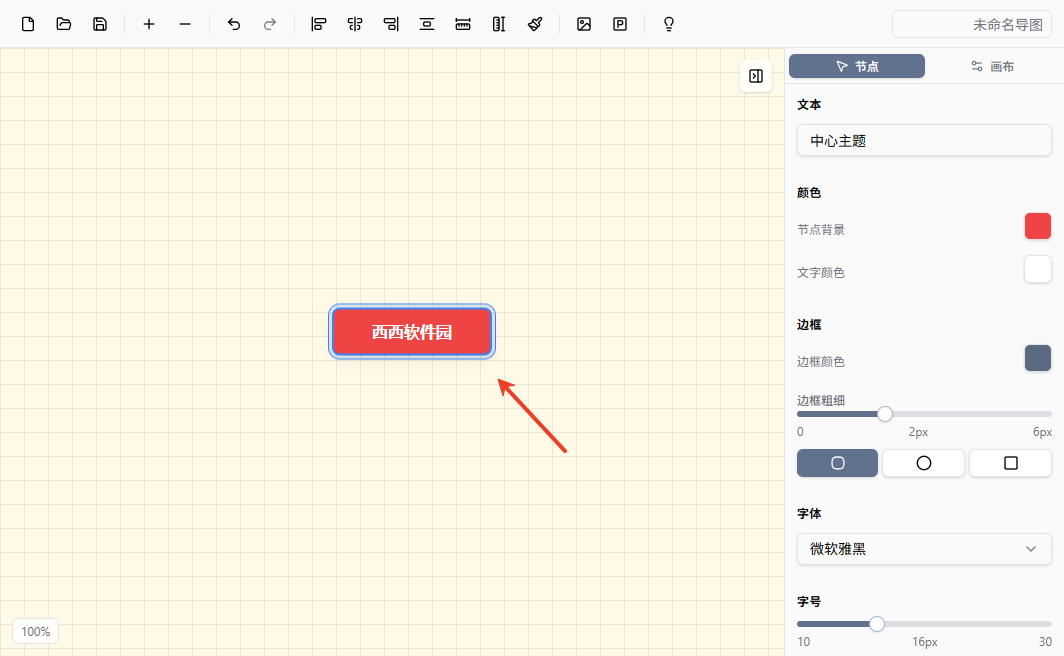Open the 微软雅黑 font dropdown
The image size is (1064, 656).
(924, 549)
